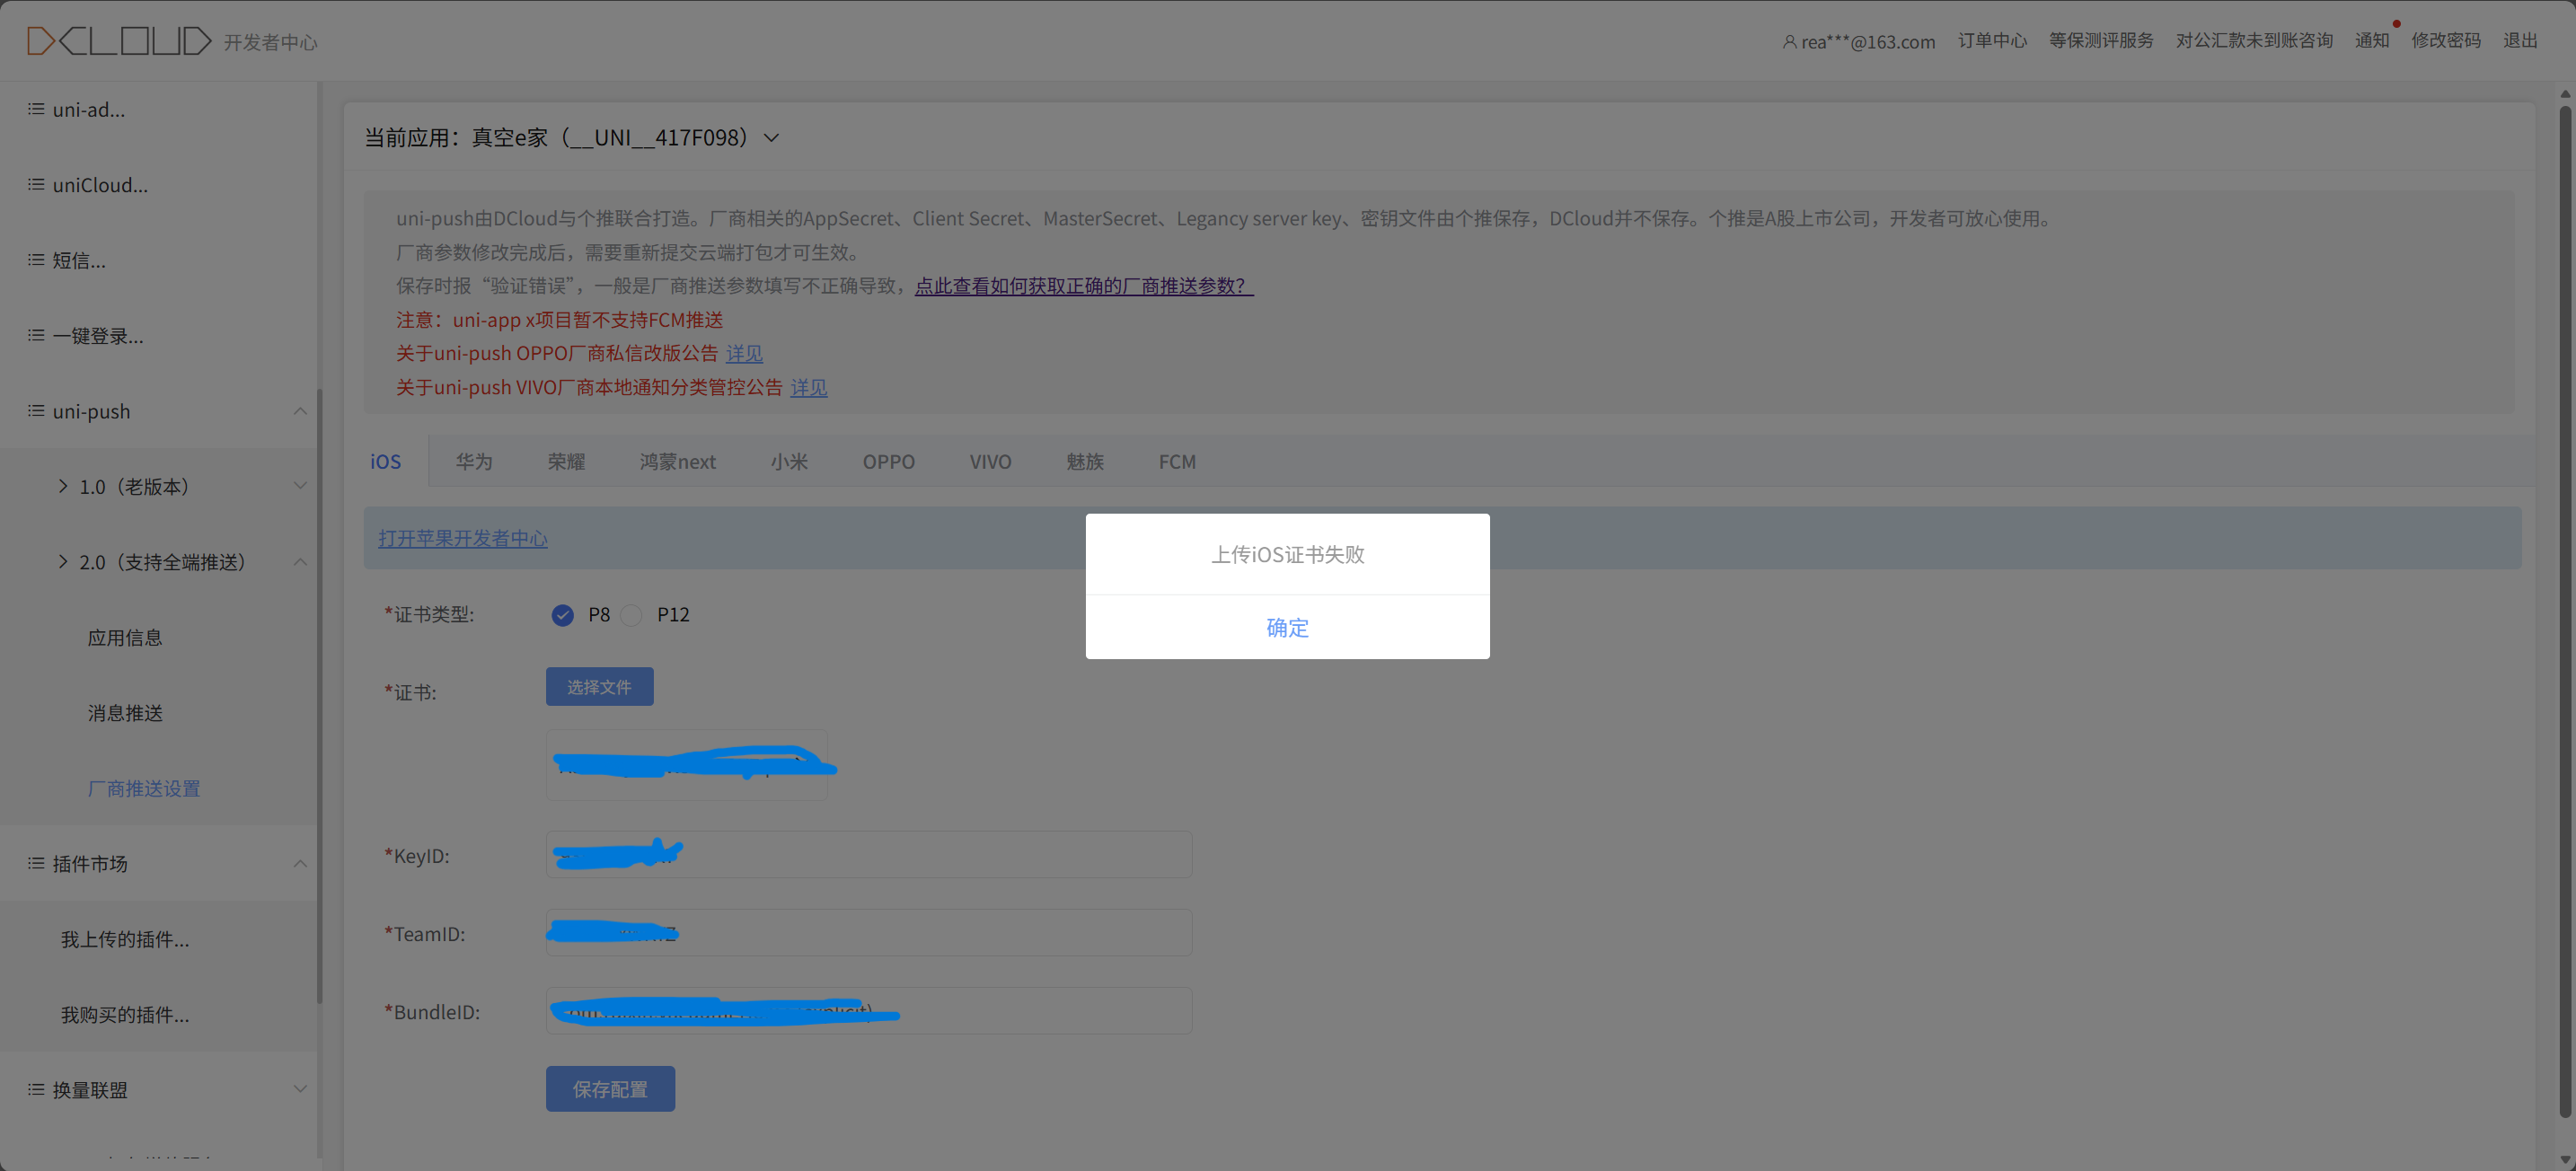The width and height of the screenshot is (2576, 1171).
Task: Switch to the 华为 vendor tab
Action: tap(474, 461)
